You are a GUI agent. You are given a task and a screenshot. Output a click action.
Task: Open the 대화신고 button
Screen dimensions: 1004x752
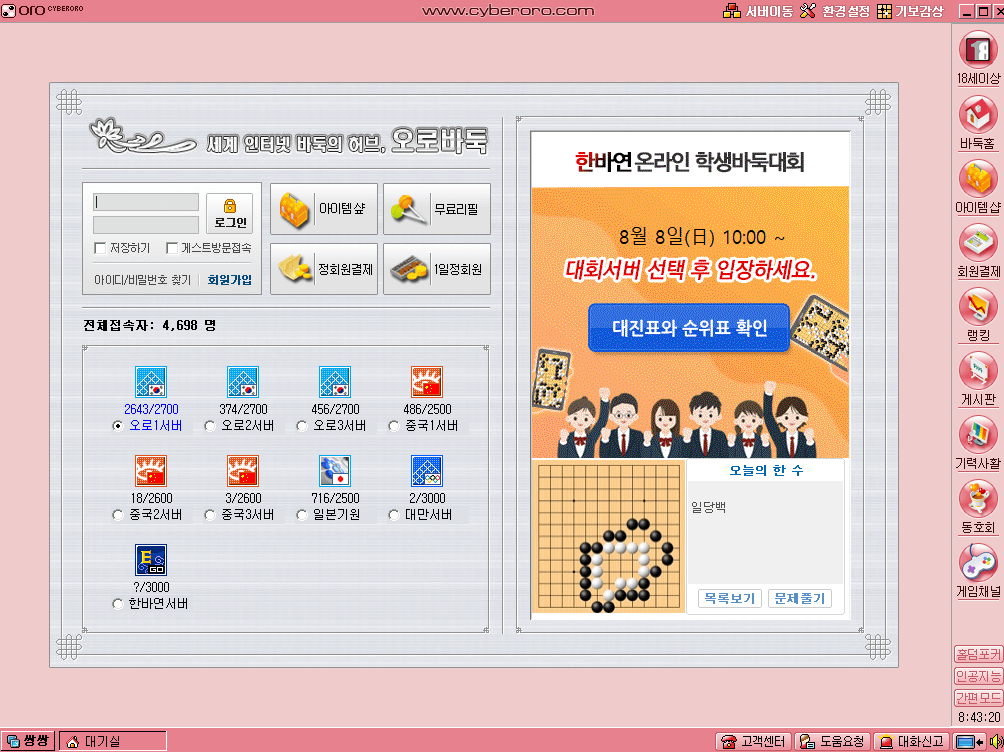pyautogui.click(x=912, y=741)
